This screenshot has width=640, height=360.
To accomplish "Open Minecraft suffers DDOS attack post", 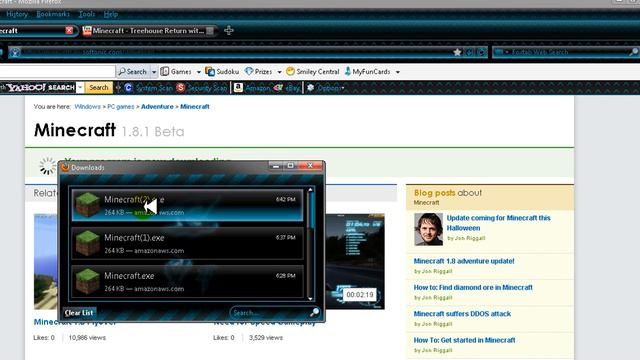I will tap(462, 314).
